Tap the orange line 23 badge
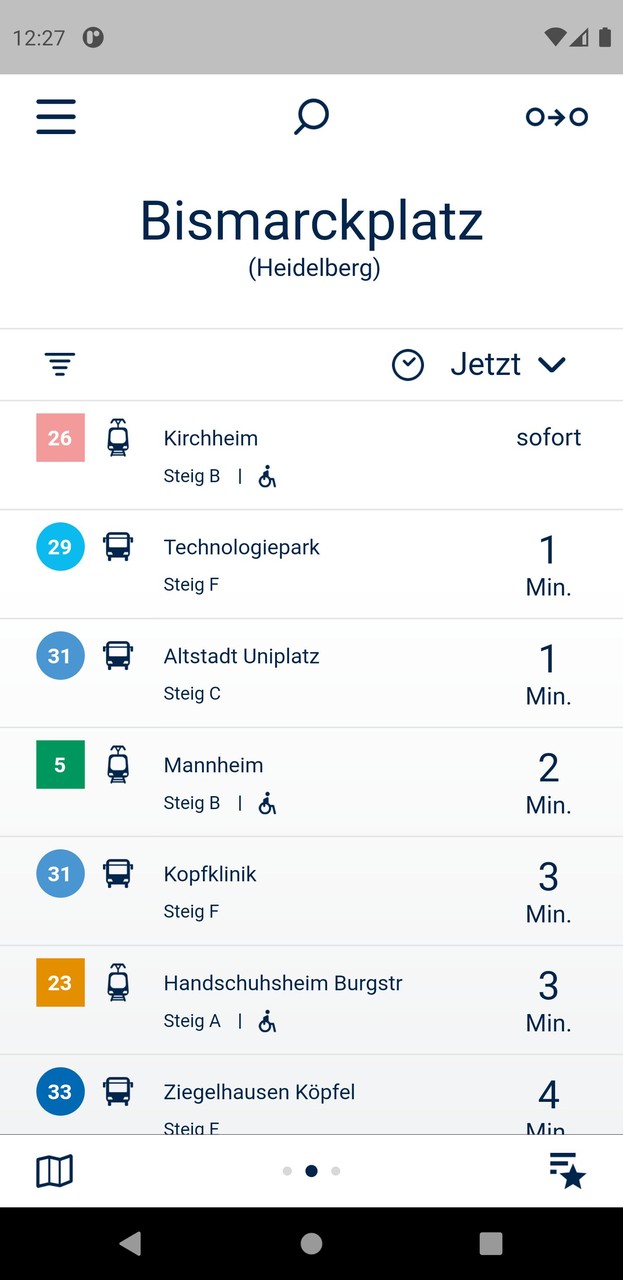623x1280 pixels. point(60,983)
